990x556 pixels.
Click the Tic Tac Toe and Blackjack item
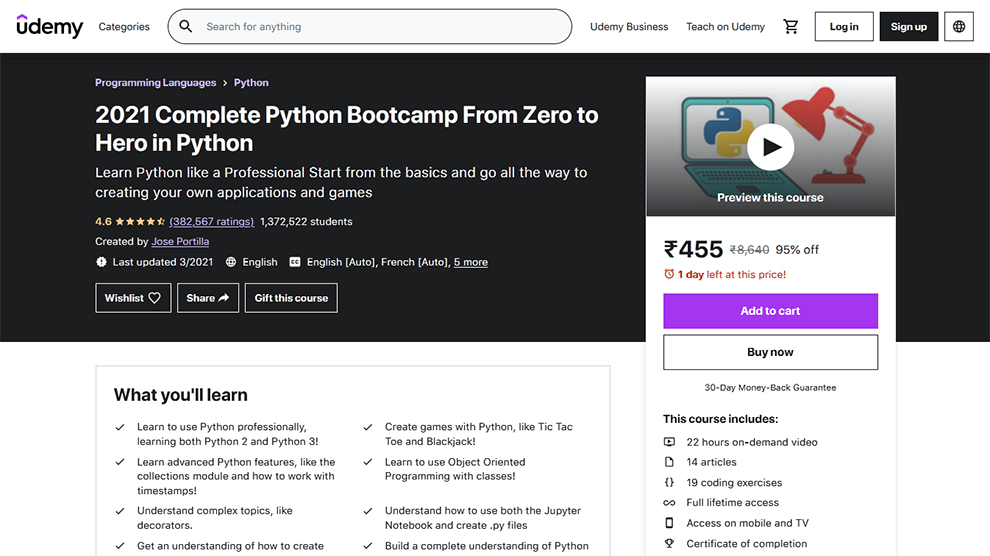point(479,434)
